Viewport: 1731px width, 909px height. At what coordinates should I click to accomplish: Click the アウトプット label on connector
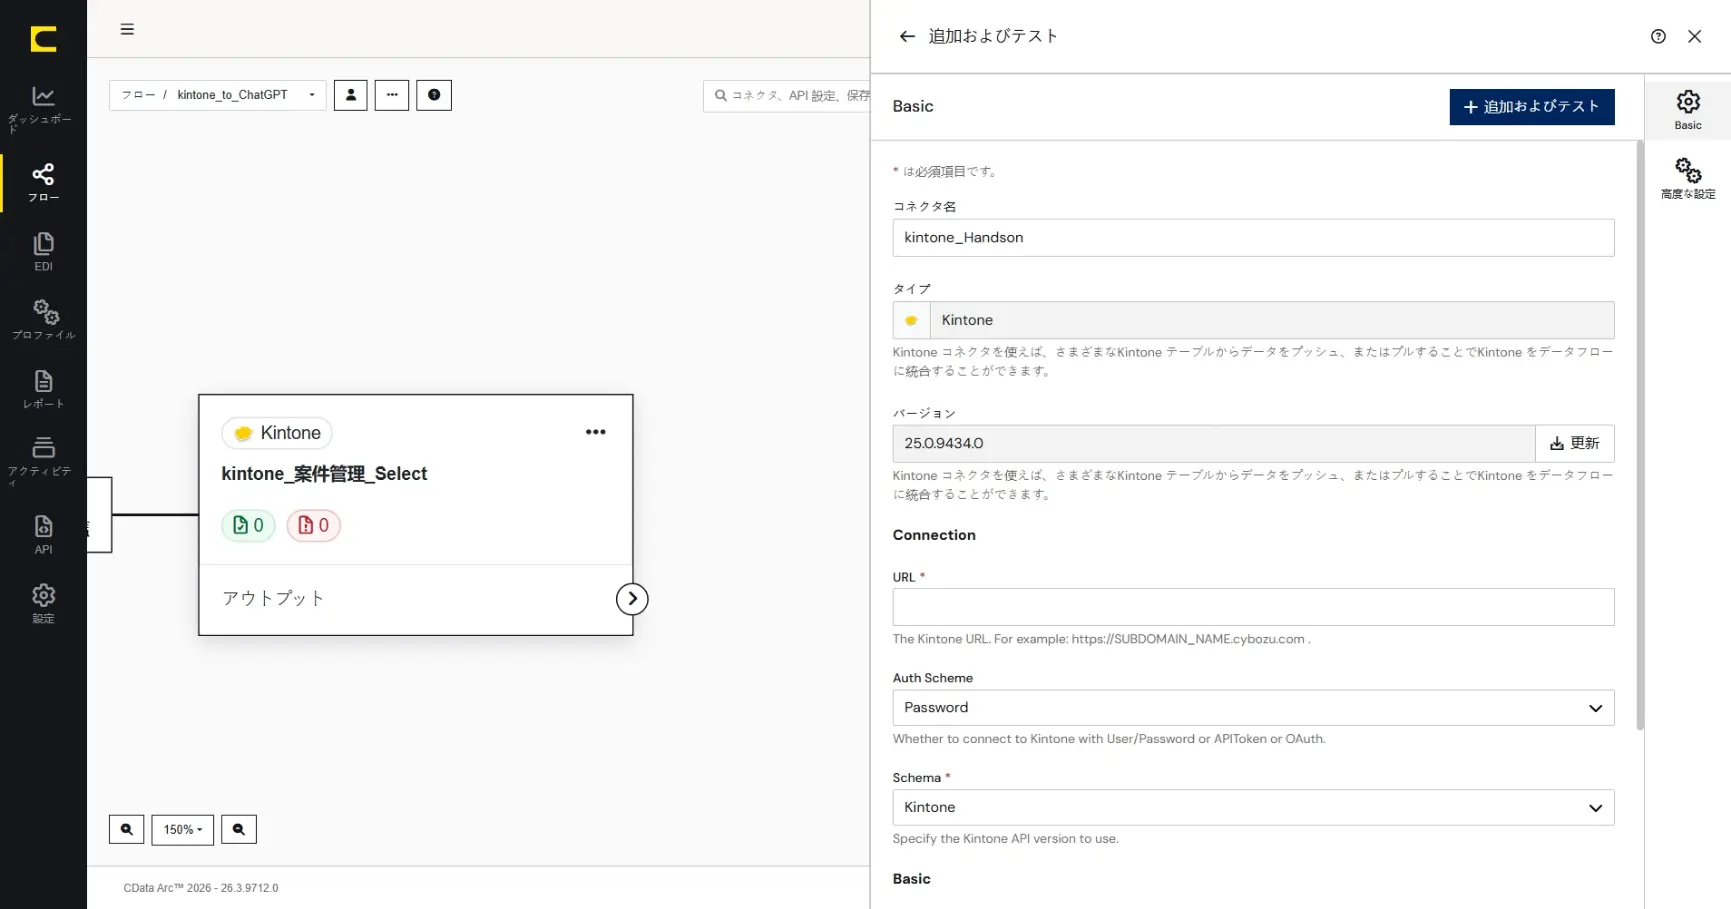point(273,598)
